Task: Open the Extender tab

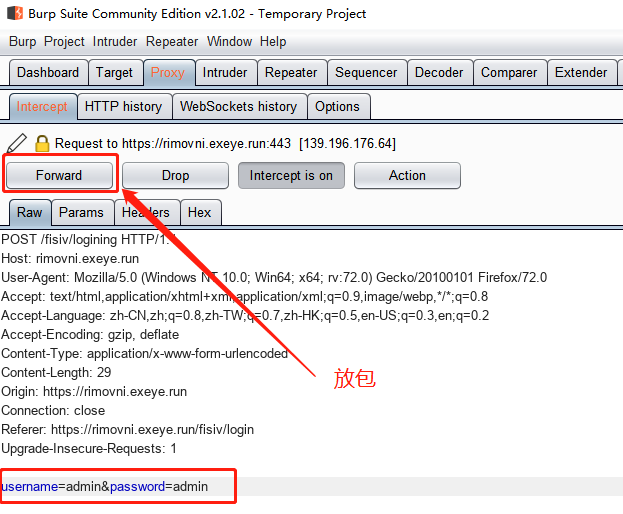Action: [581, 72]
